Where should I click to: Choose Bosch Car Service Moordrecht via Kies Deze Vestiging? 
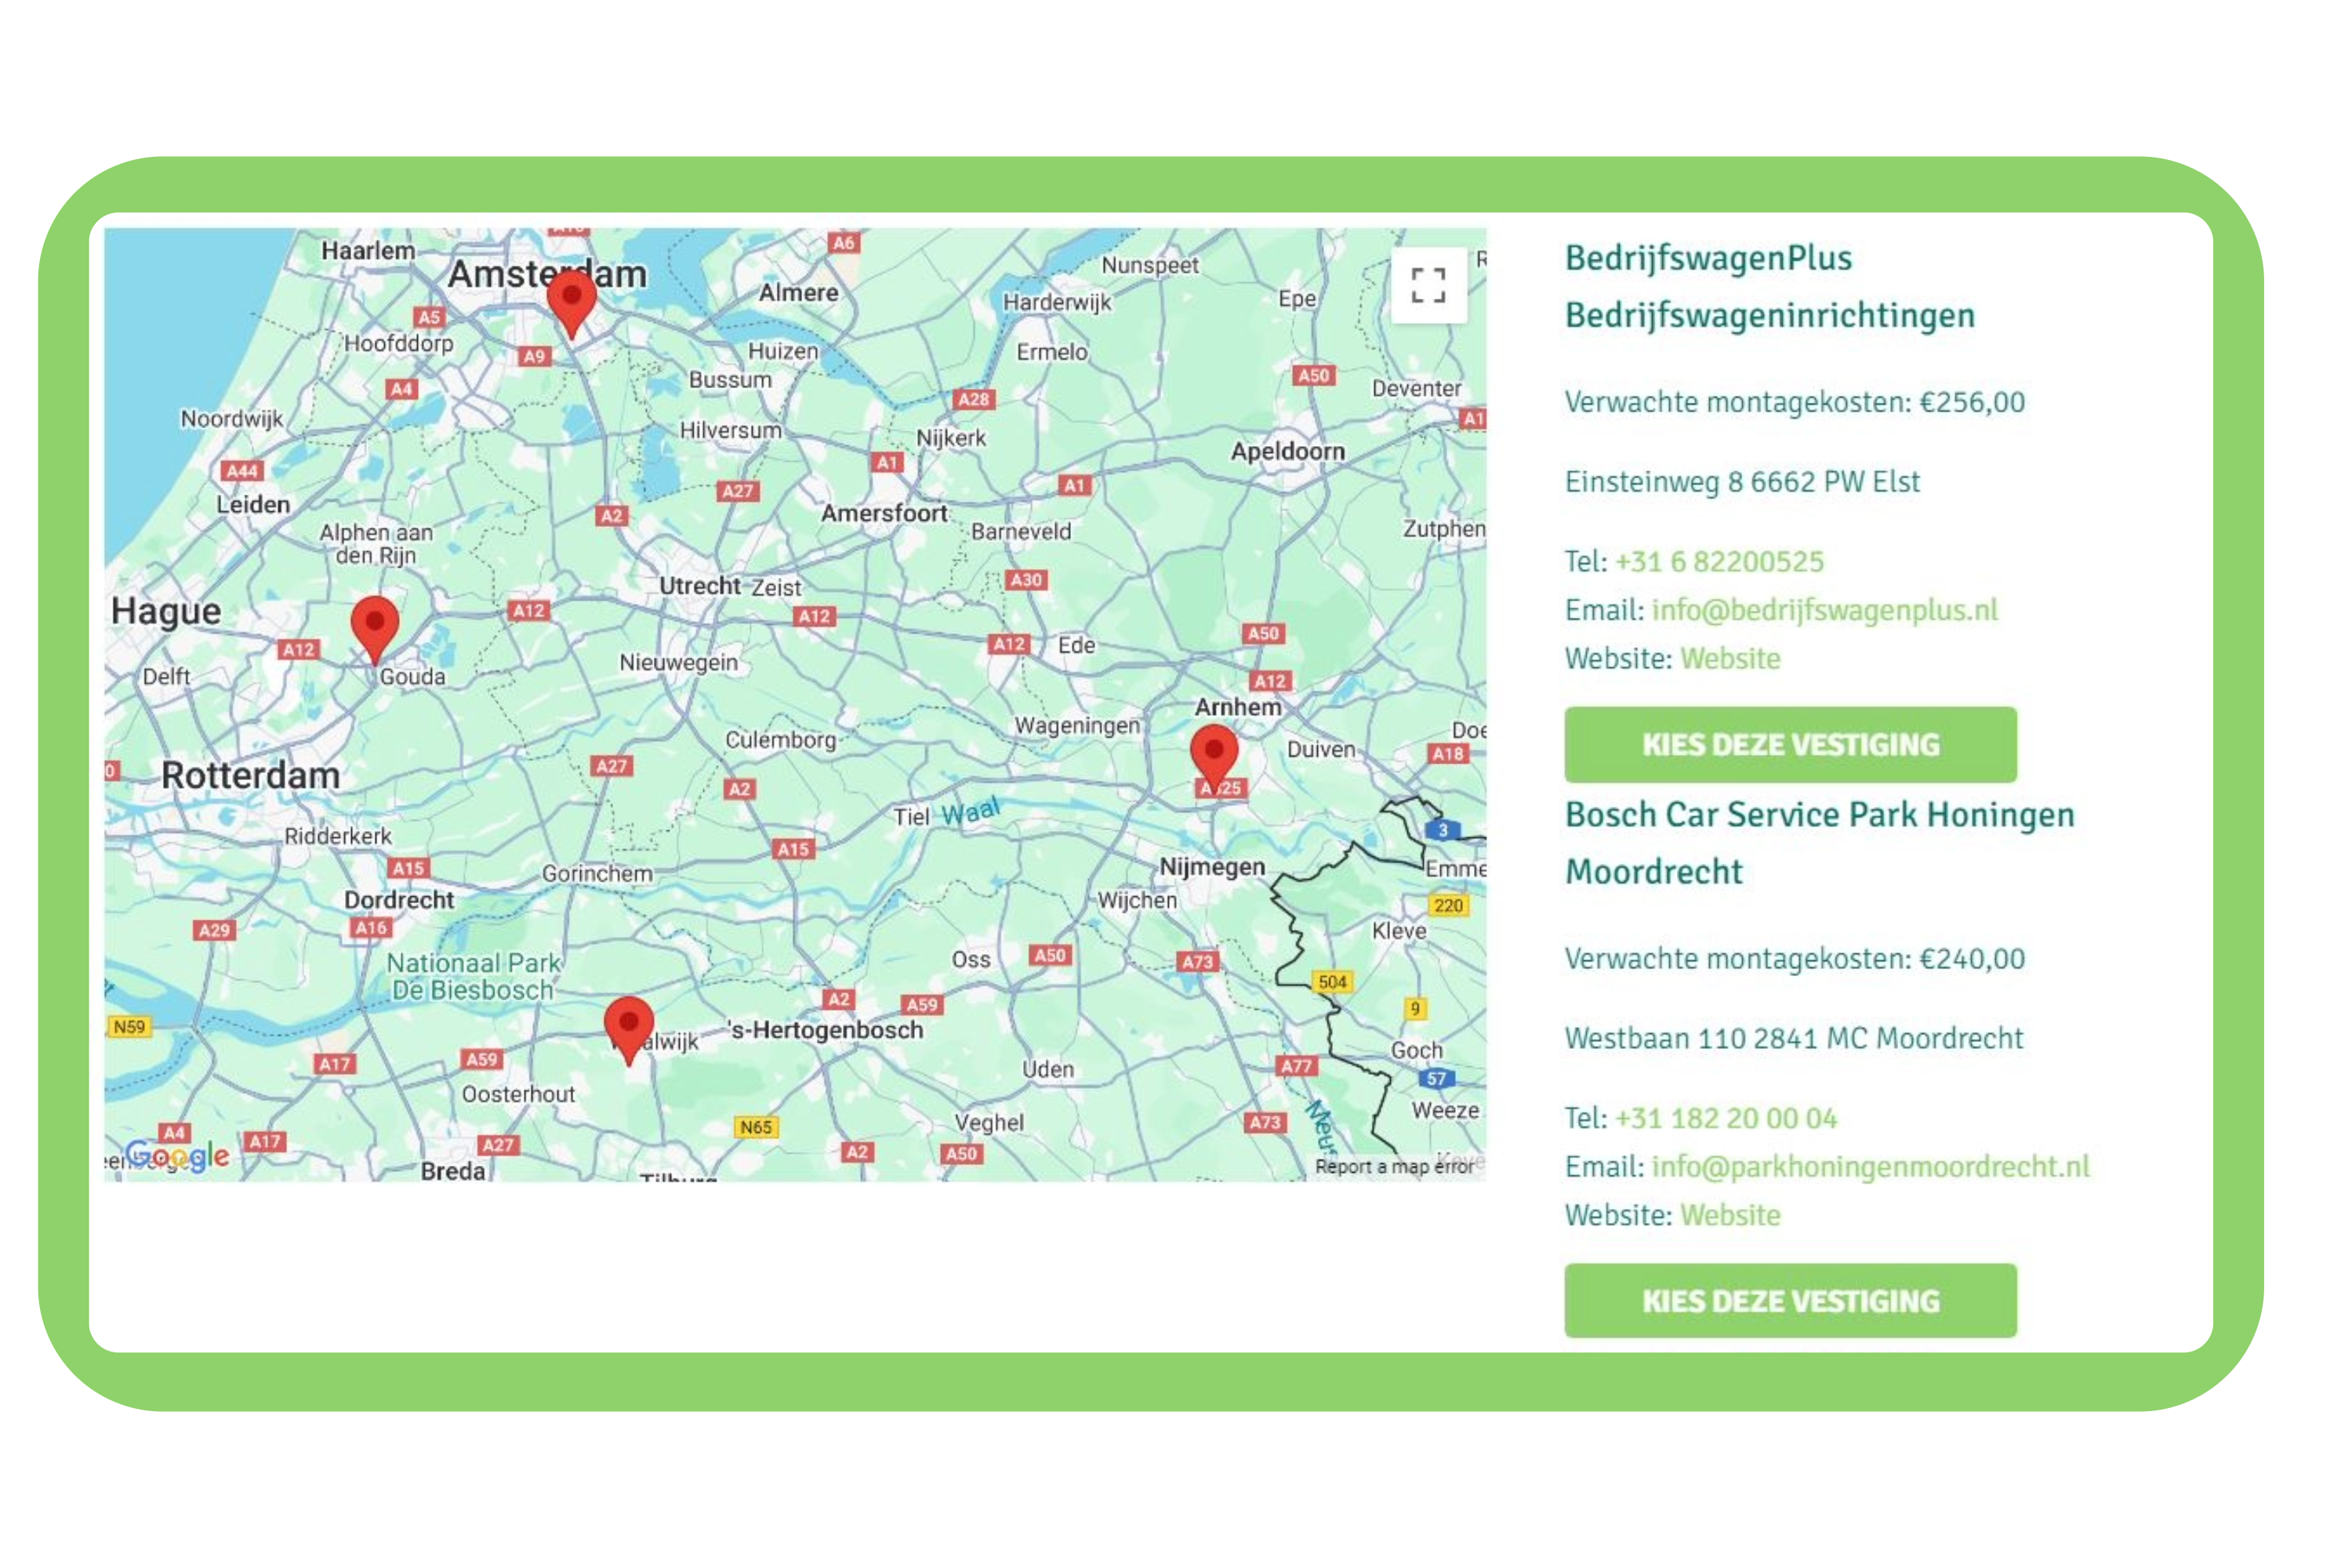1790,1300
